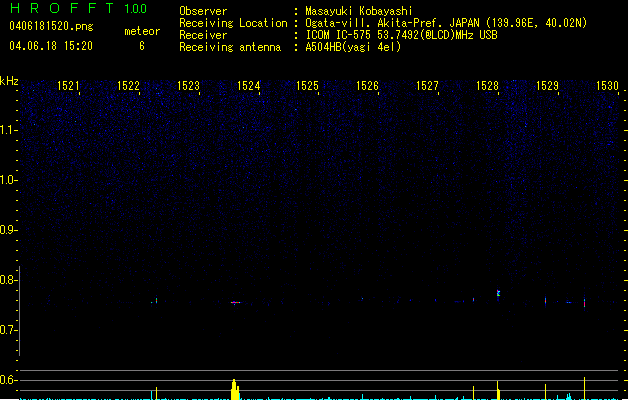Click the Receiving Location label
This screenshot has height=400, width=629.
point(233,23)
